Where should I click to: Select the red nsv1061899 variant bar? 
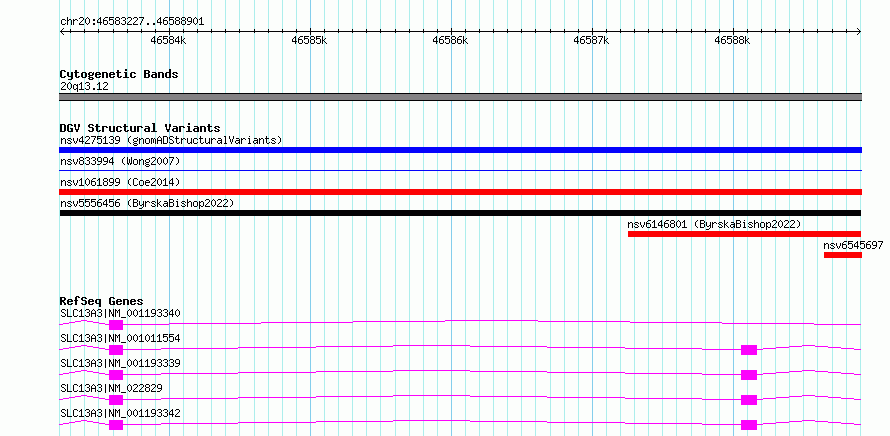click(460, 192)
